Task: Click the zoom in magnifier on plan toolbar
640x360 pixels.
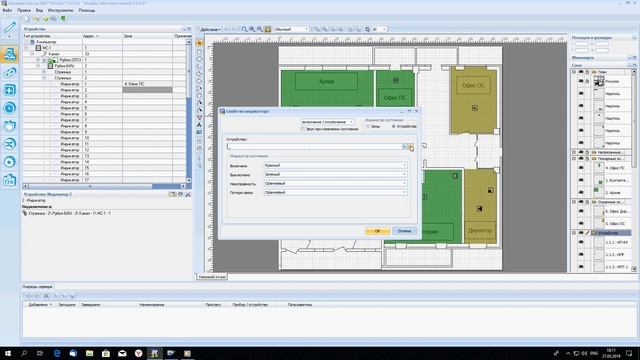Action: pyautogui.click(x=252, y=29)
